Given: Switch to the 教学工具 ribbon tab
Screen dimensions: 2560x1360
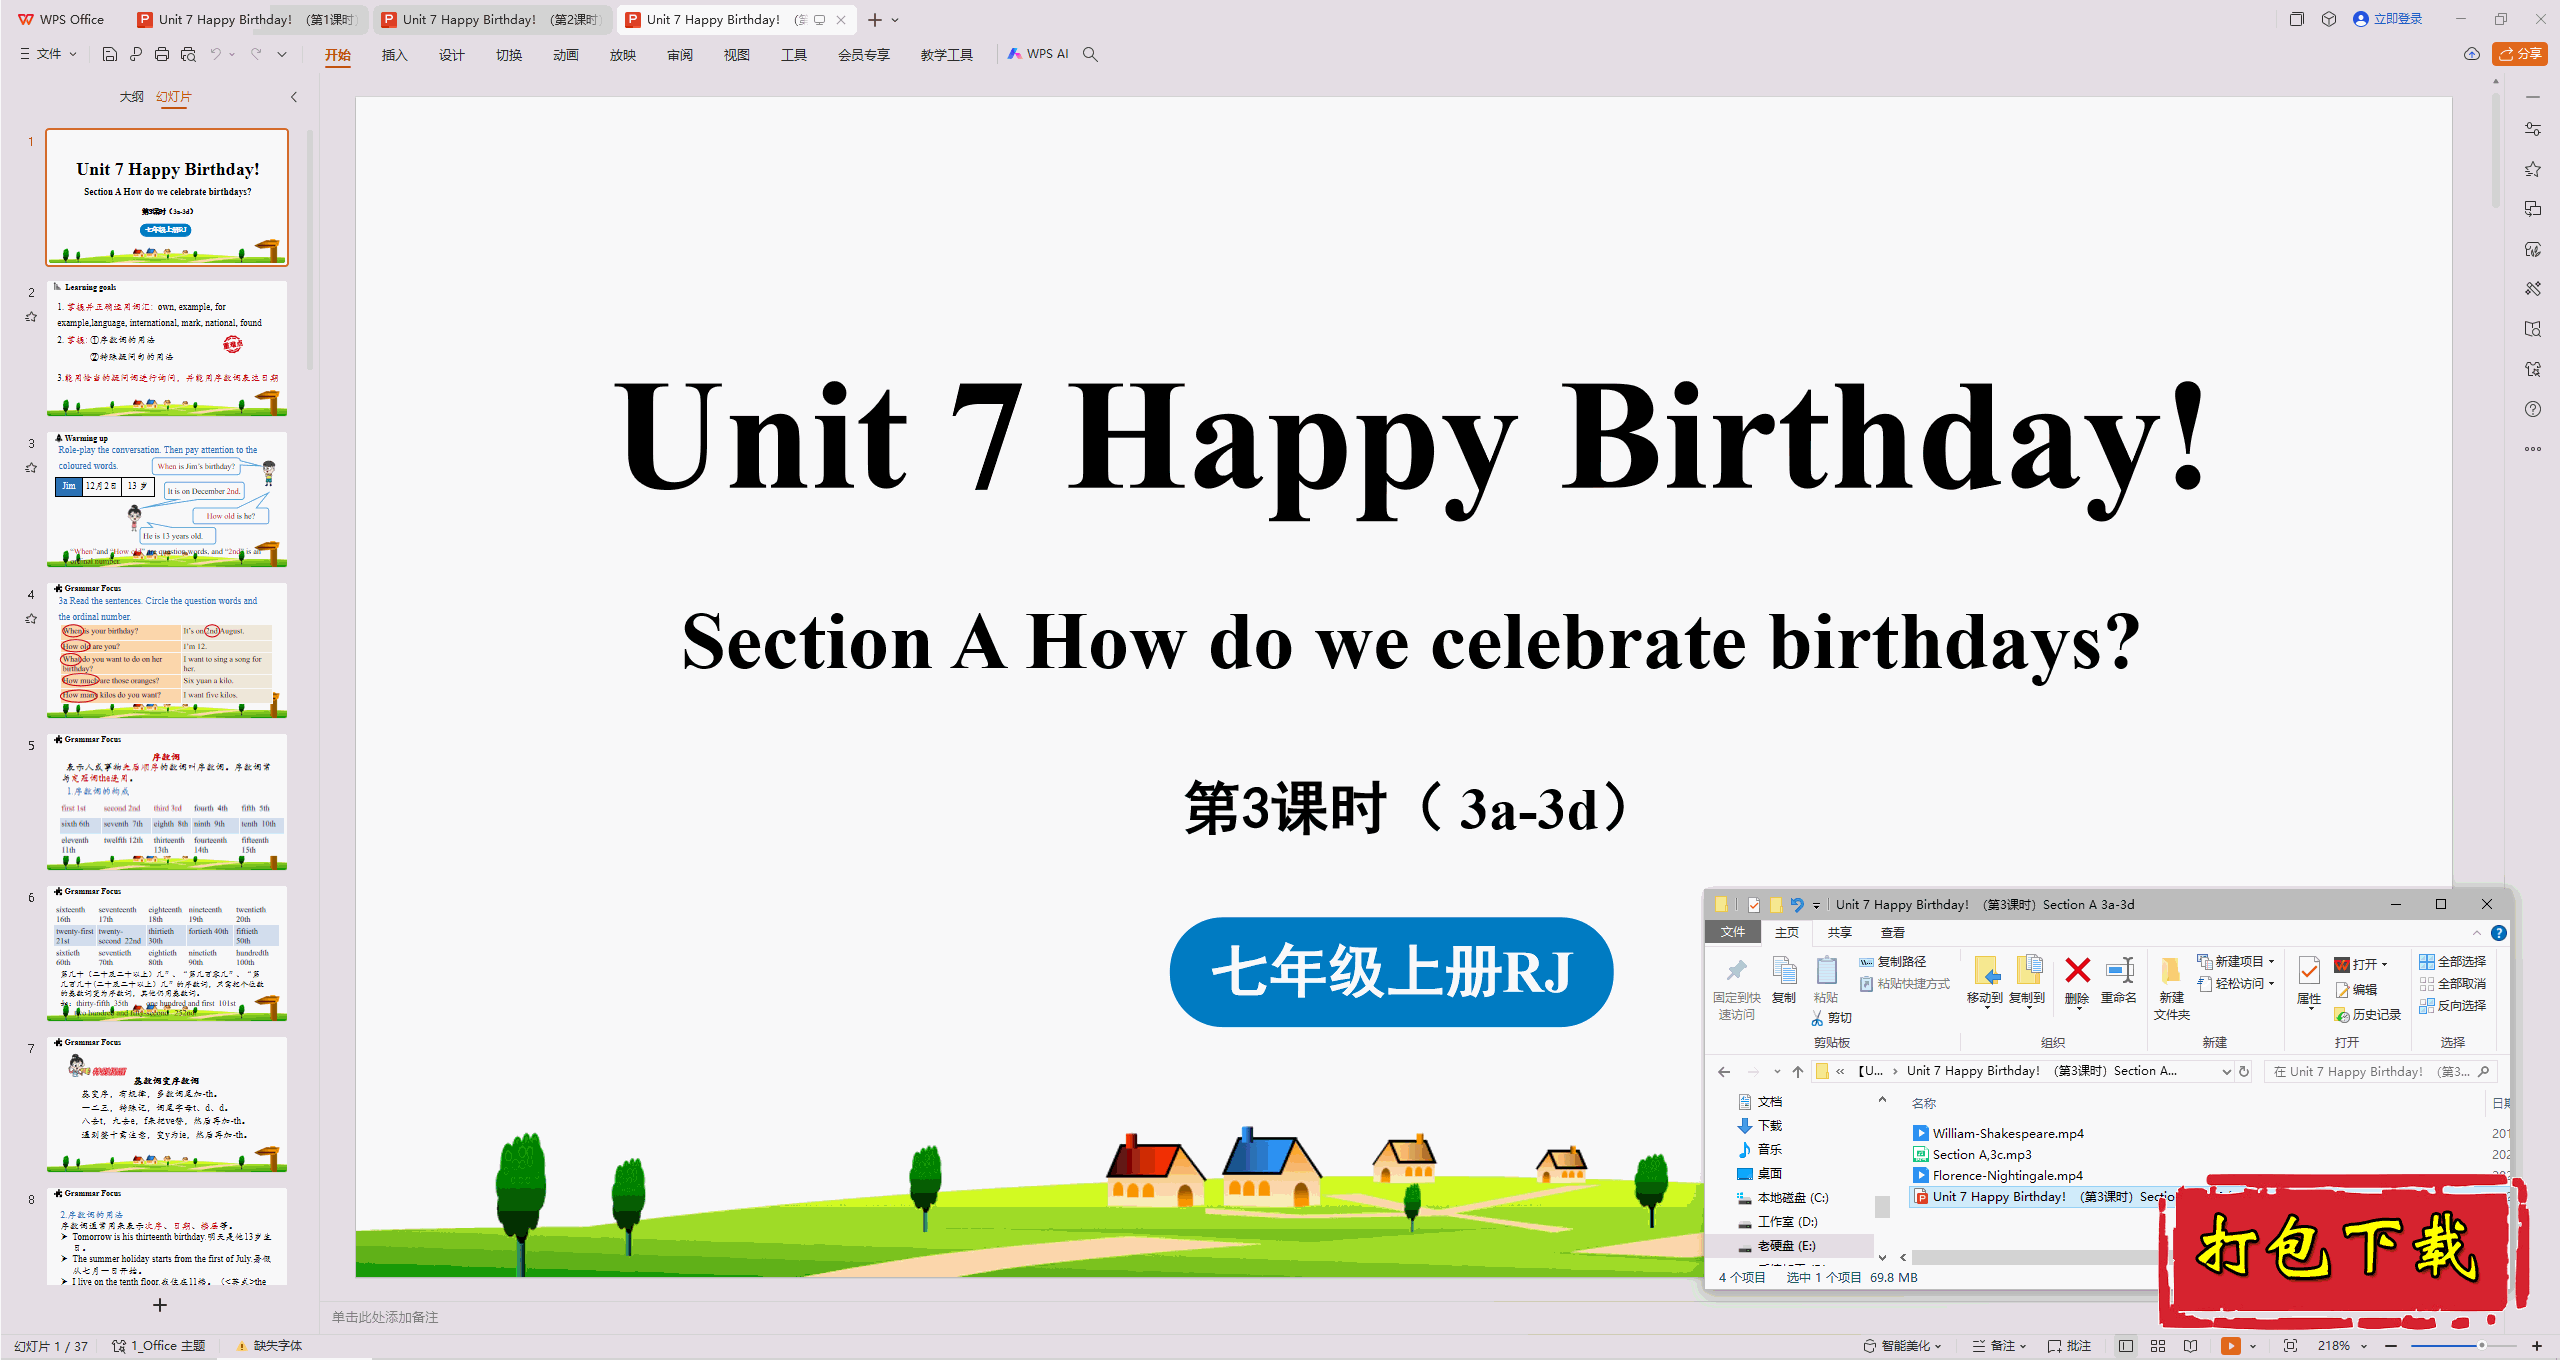Looking at the screenshot, I should tap(947, 55).
